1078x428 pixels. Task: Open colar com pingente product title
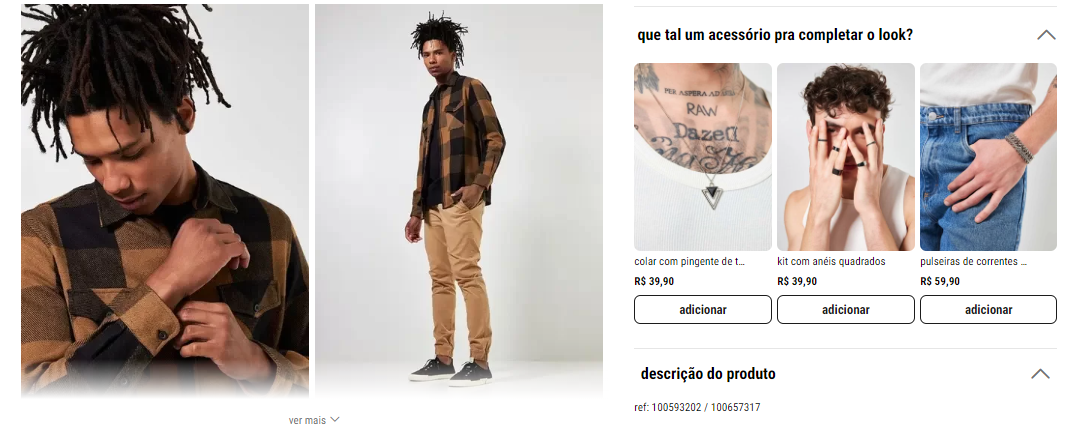(x=690, y=262)
